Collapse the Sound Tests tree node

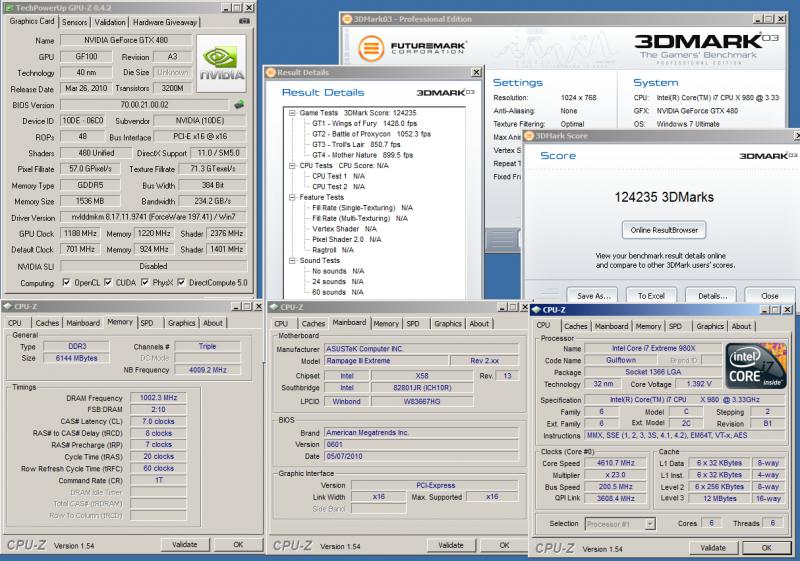[292, 261]
